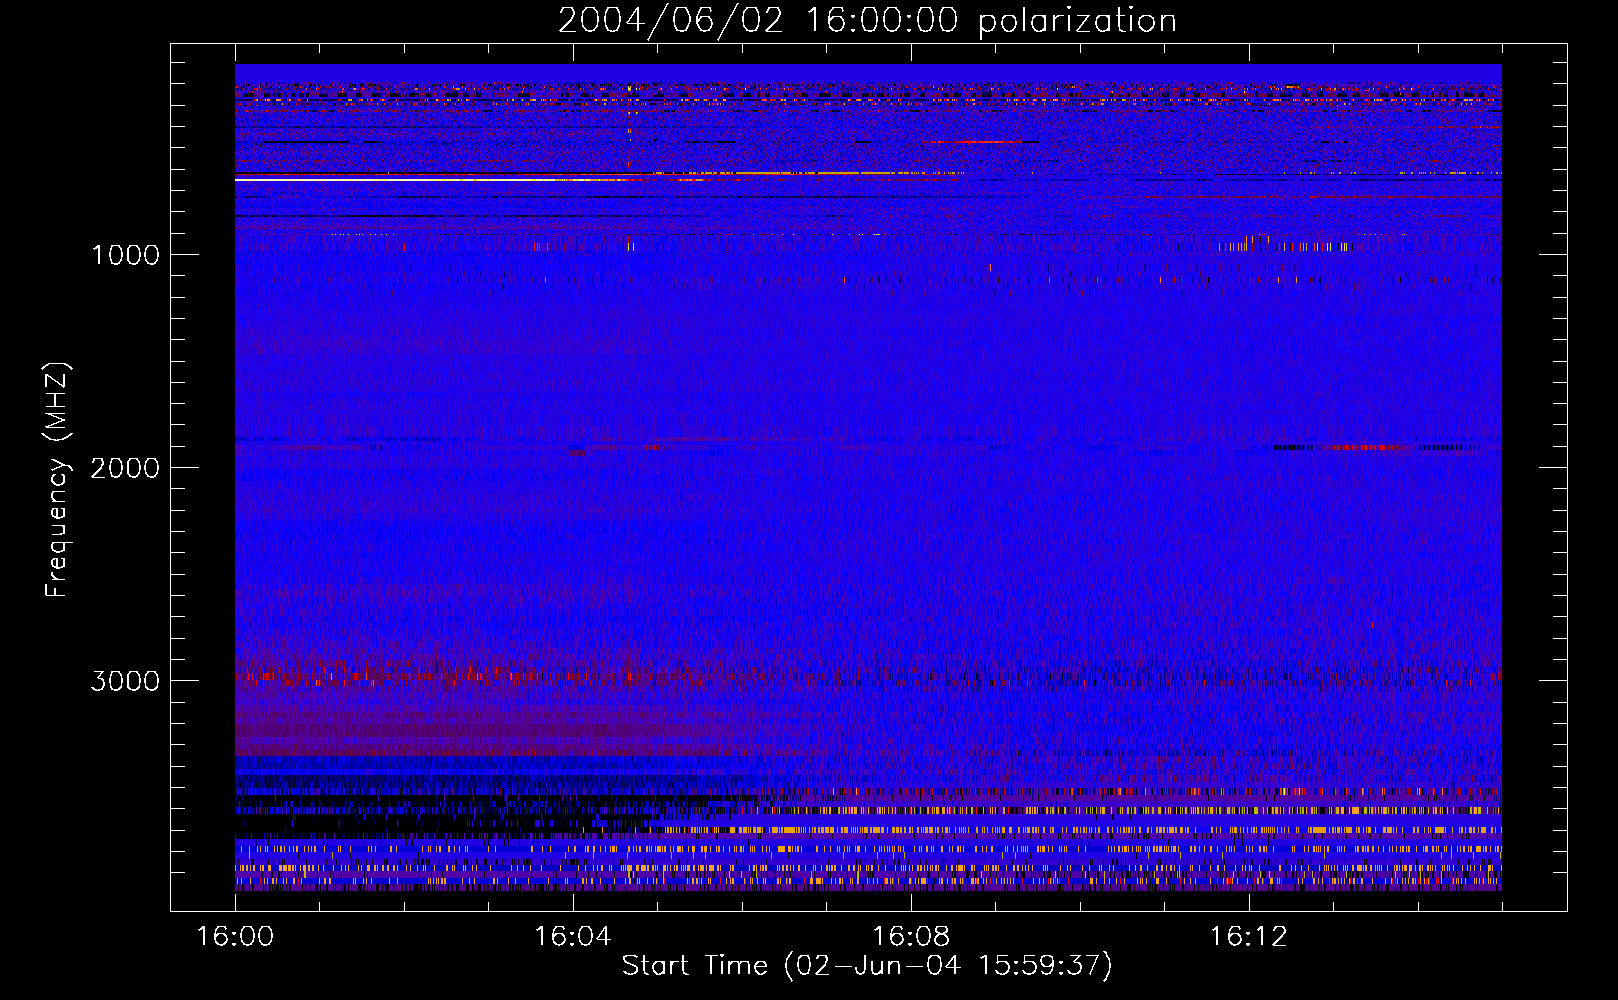
Task: Click the 16:12 time tick label
Action: [1248, 937]
